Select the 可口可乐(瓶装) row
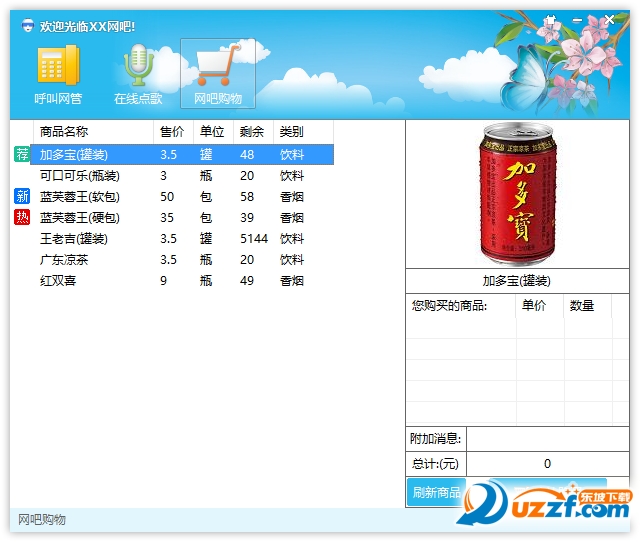Image resolution: width=640 pixels, height=542 pixels. pos(182,175)
